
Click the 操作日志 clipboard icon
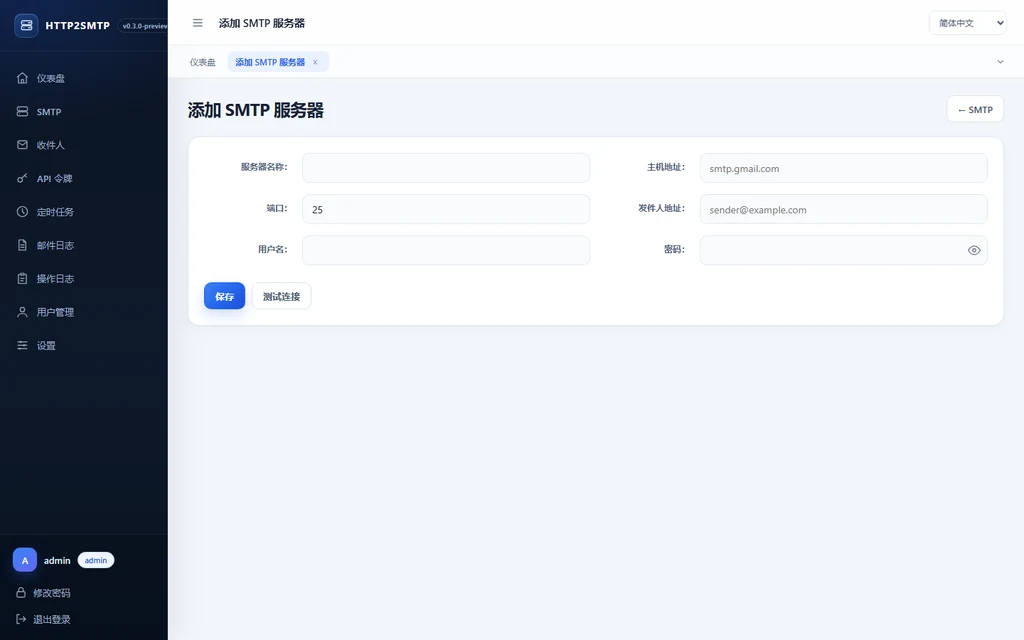click(22, 278)
